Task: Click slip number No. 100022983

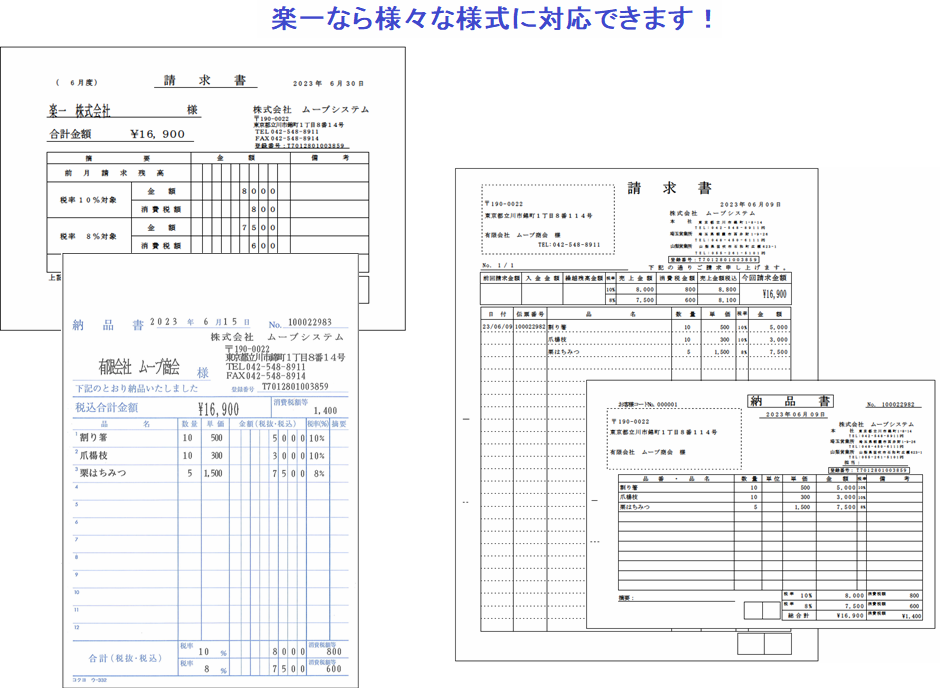Action: point(300,323)
